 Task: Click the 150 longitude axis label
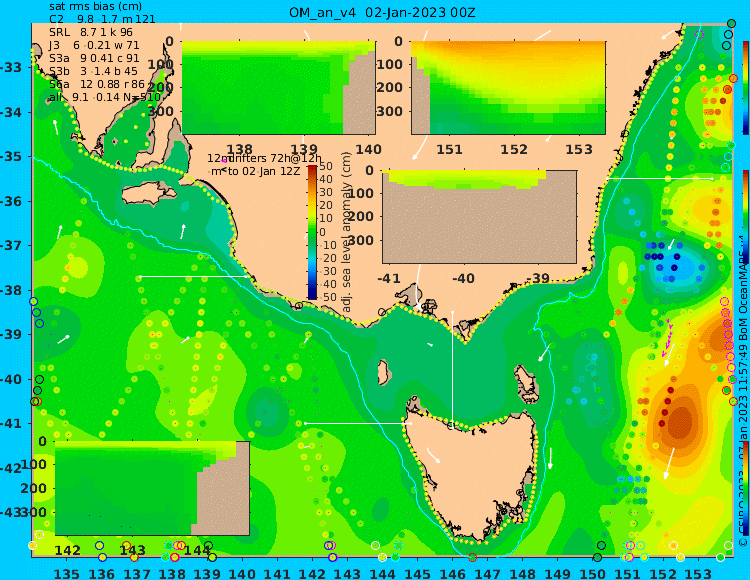pos(592,573)
